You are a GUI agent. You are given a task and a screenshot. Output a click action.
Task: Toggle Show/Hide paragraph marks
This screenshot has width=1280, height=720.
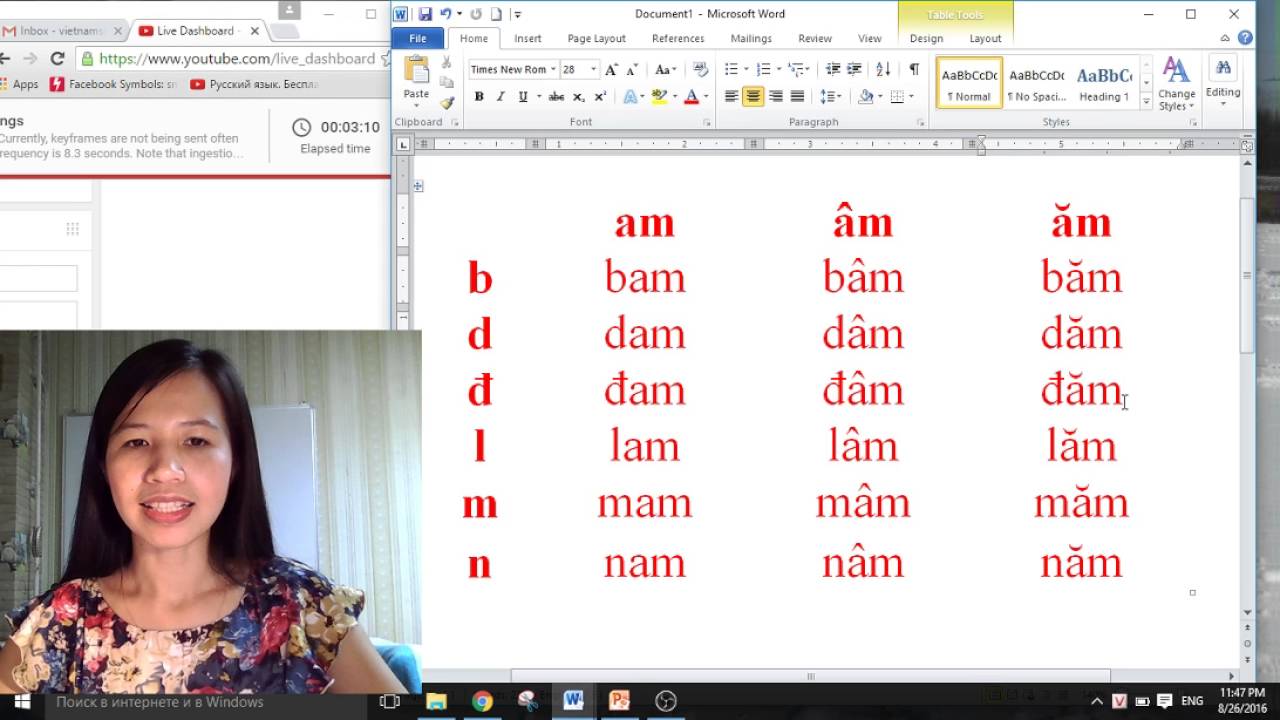(914, 69)
